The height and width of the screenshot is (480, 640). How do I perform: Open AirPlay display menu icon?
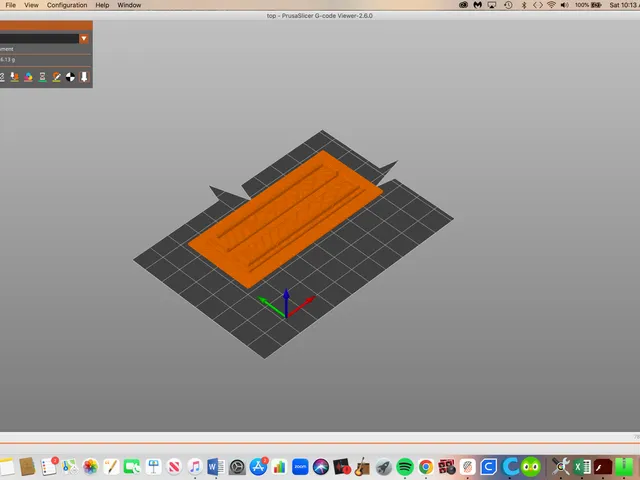[492, 5]
